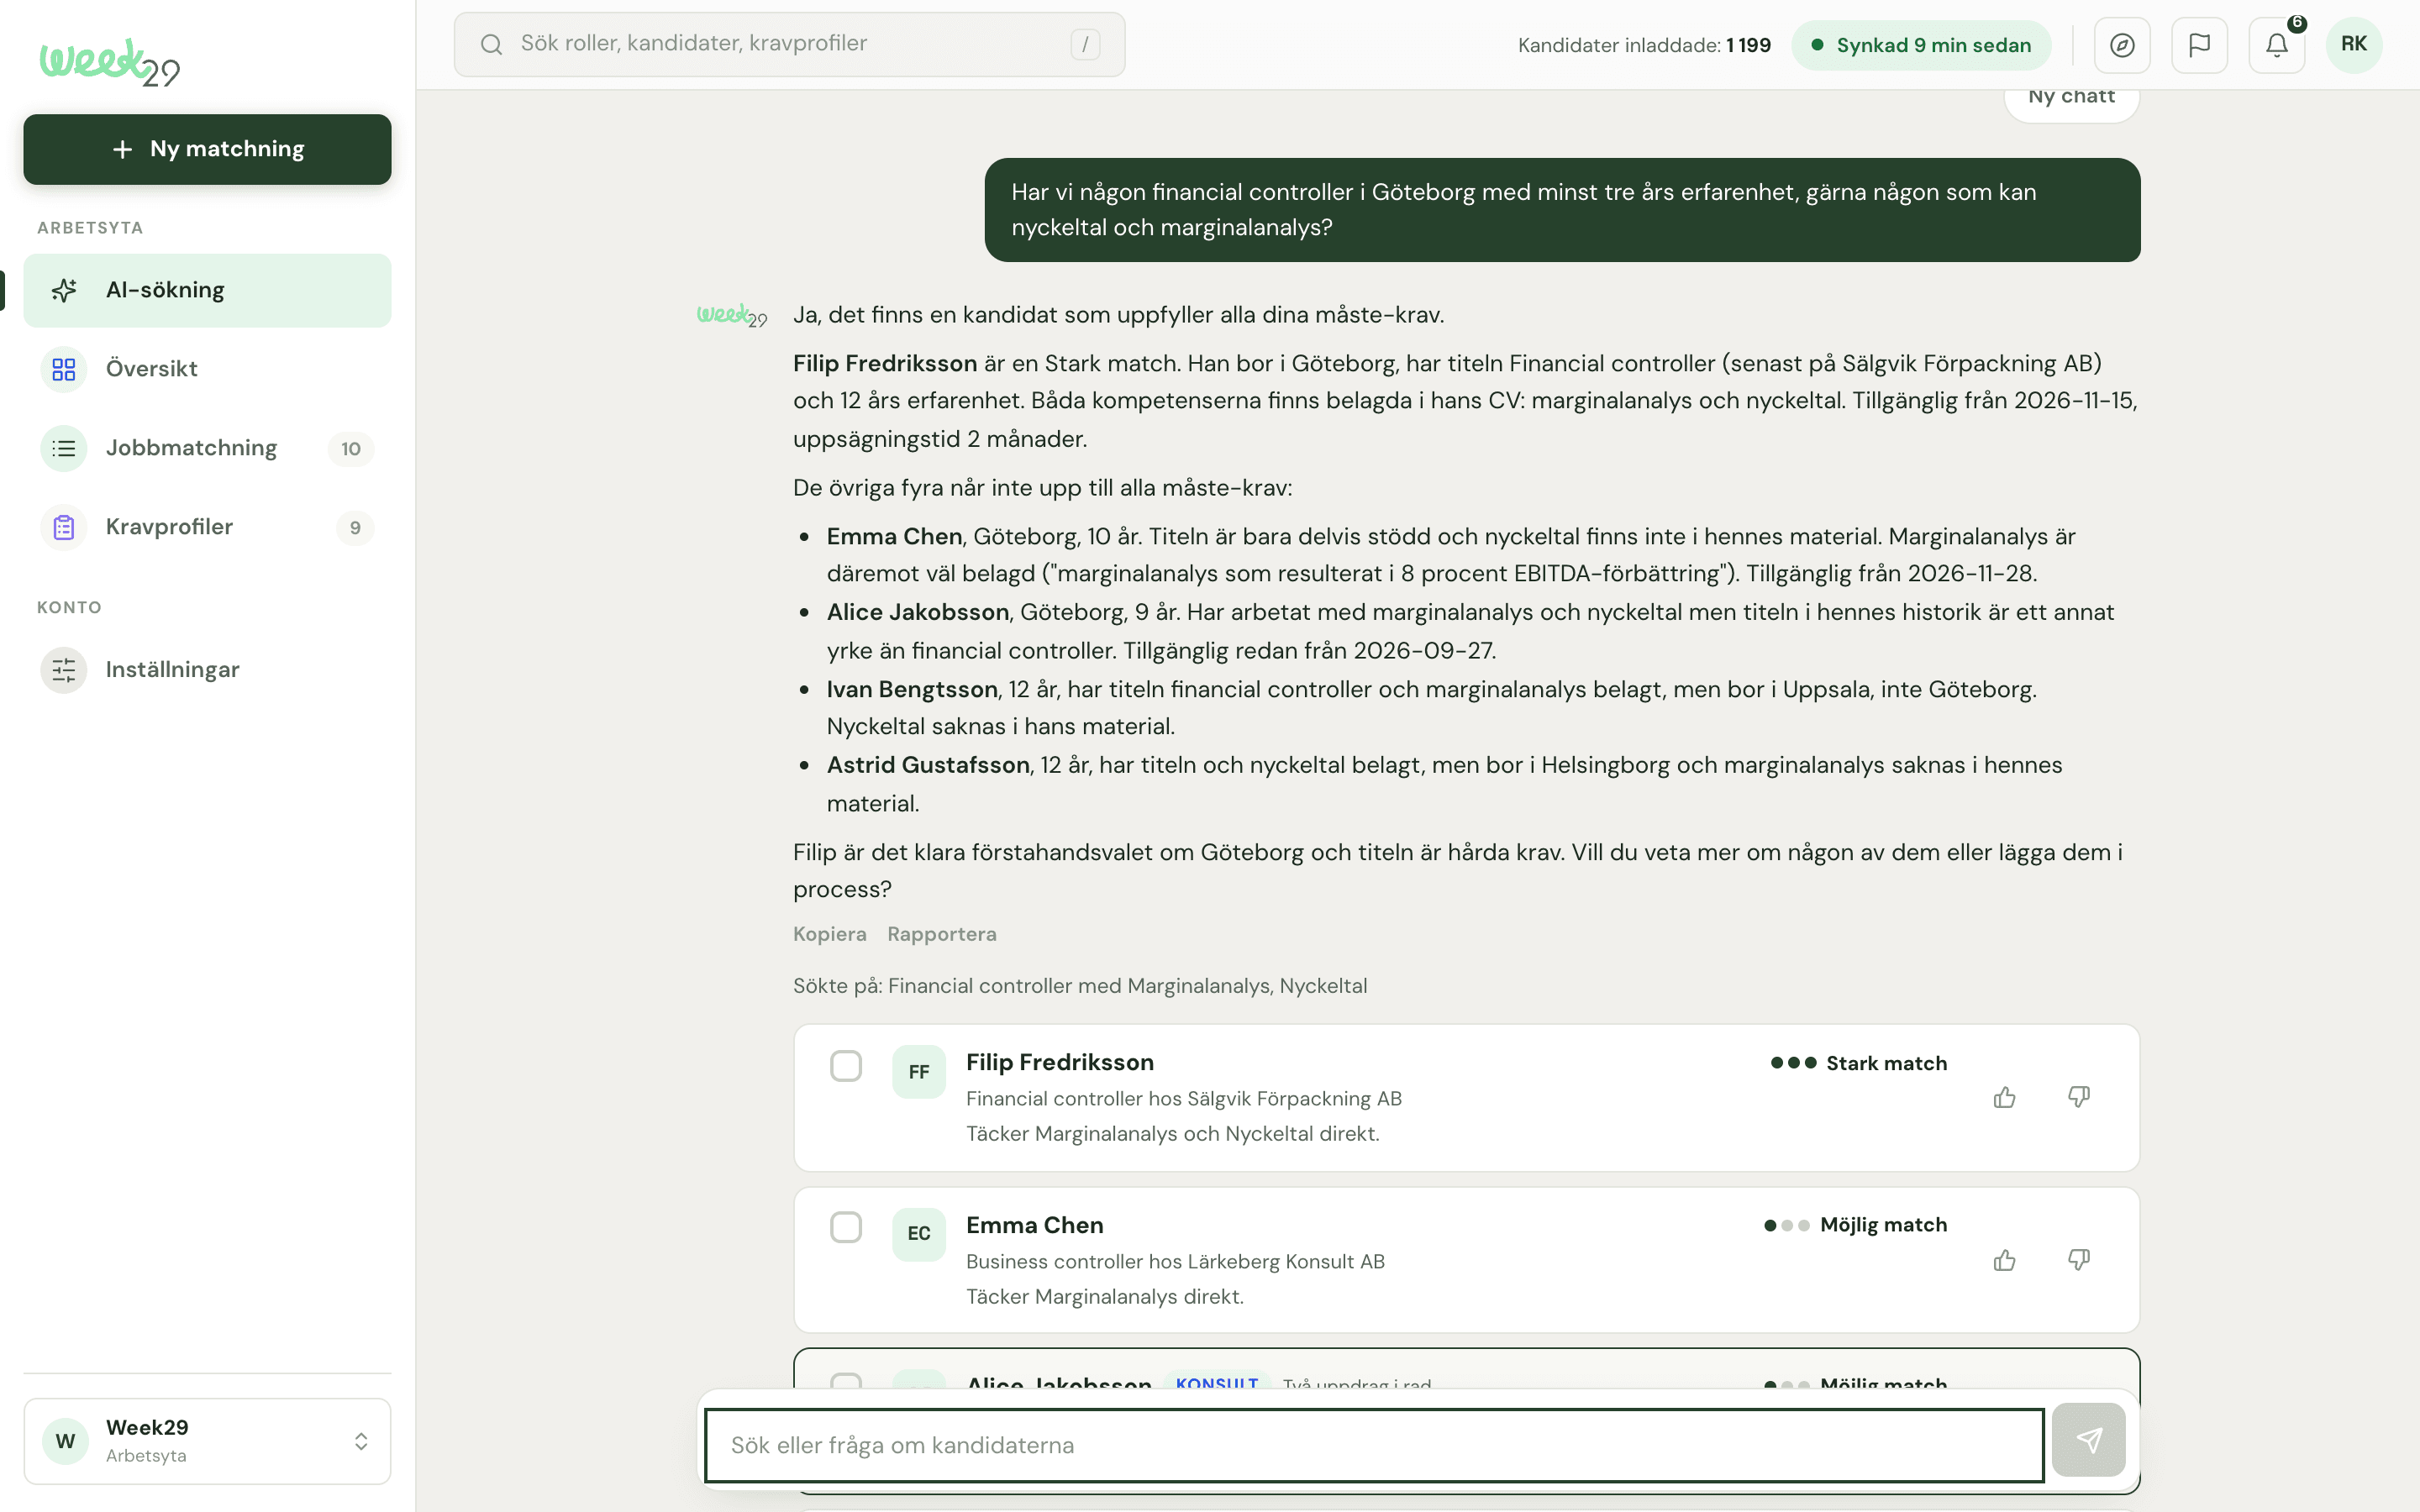Send the chat message with arrow button
Viewport: 2420px width, 1512px height.
2088,1440
